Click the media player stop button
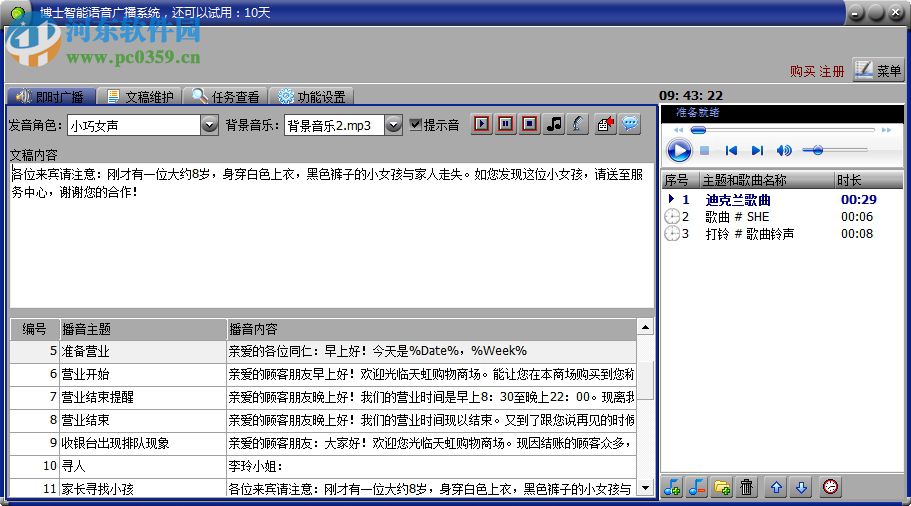This screenshot has width=911, height=506. [704, 150]
